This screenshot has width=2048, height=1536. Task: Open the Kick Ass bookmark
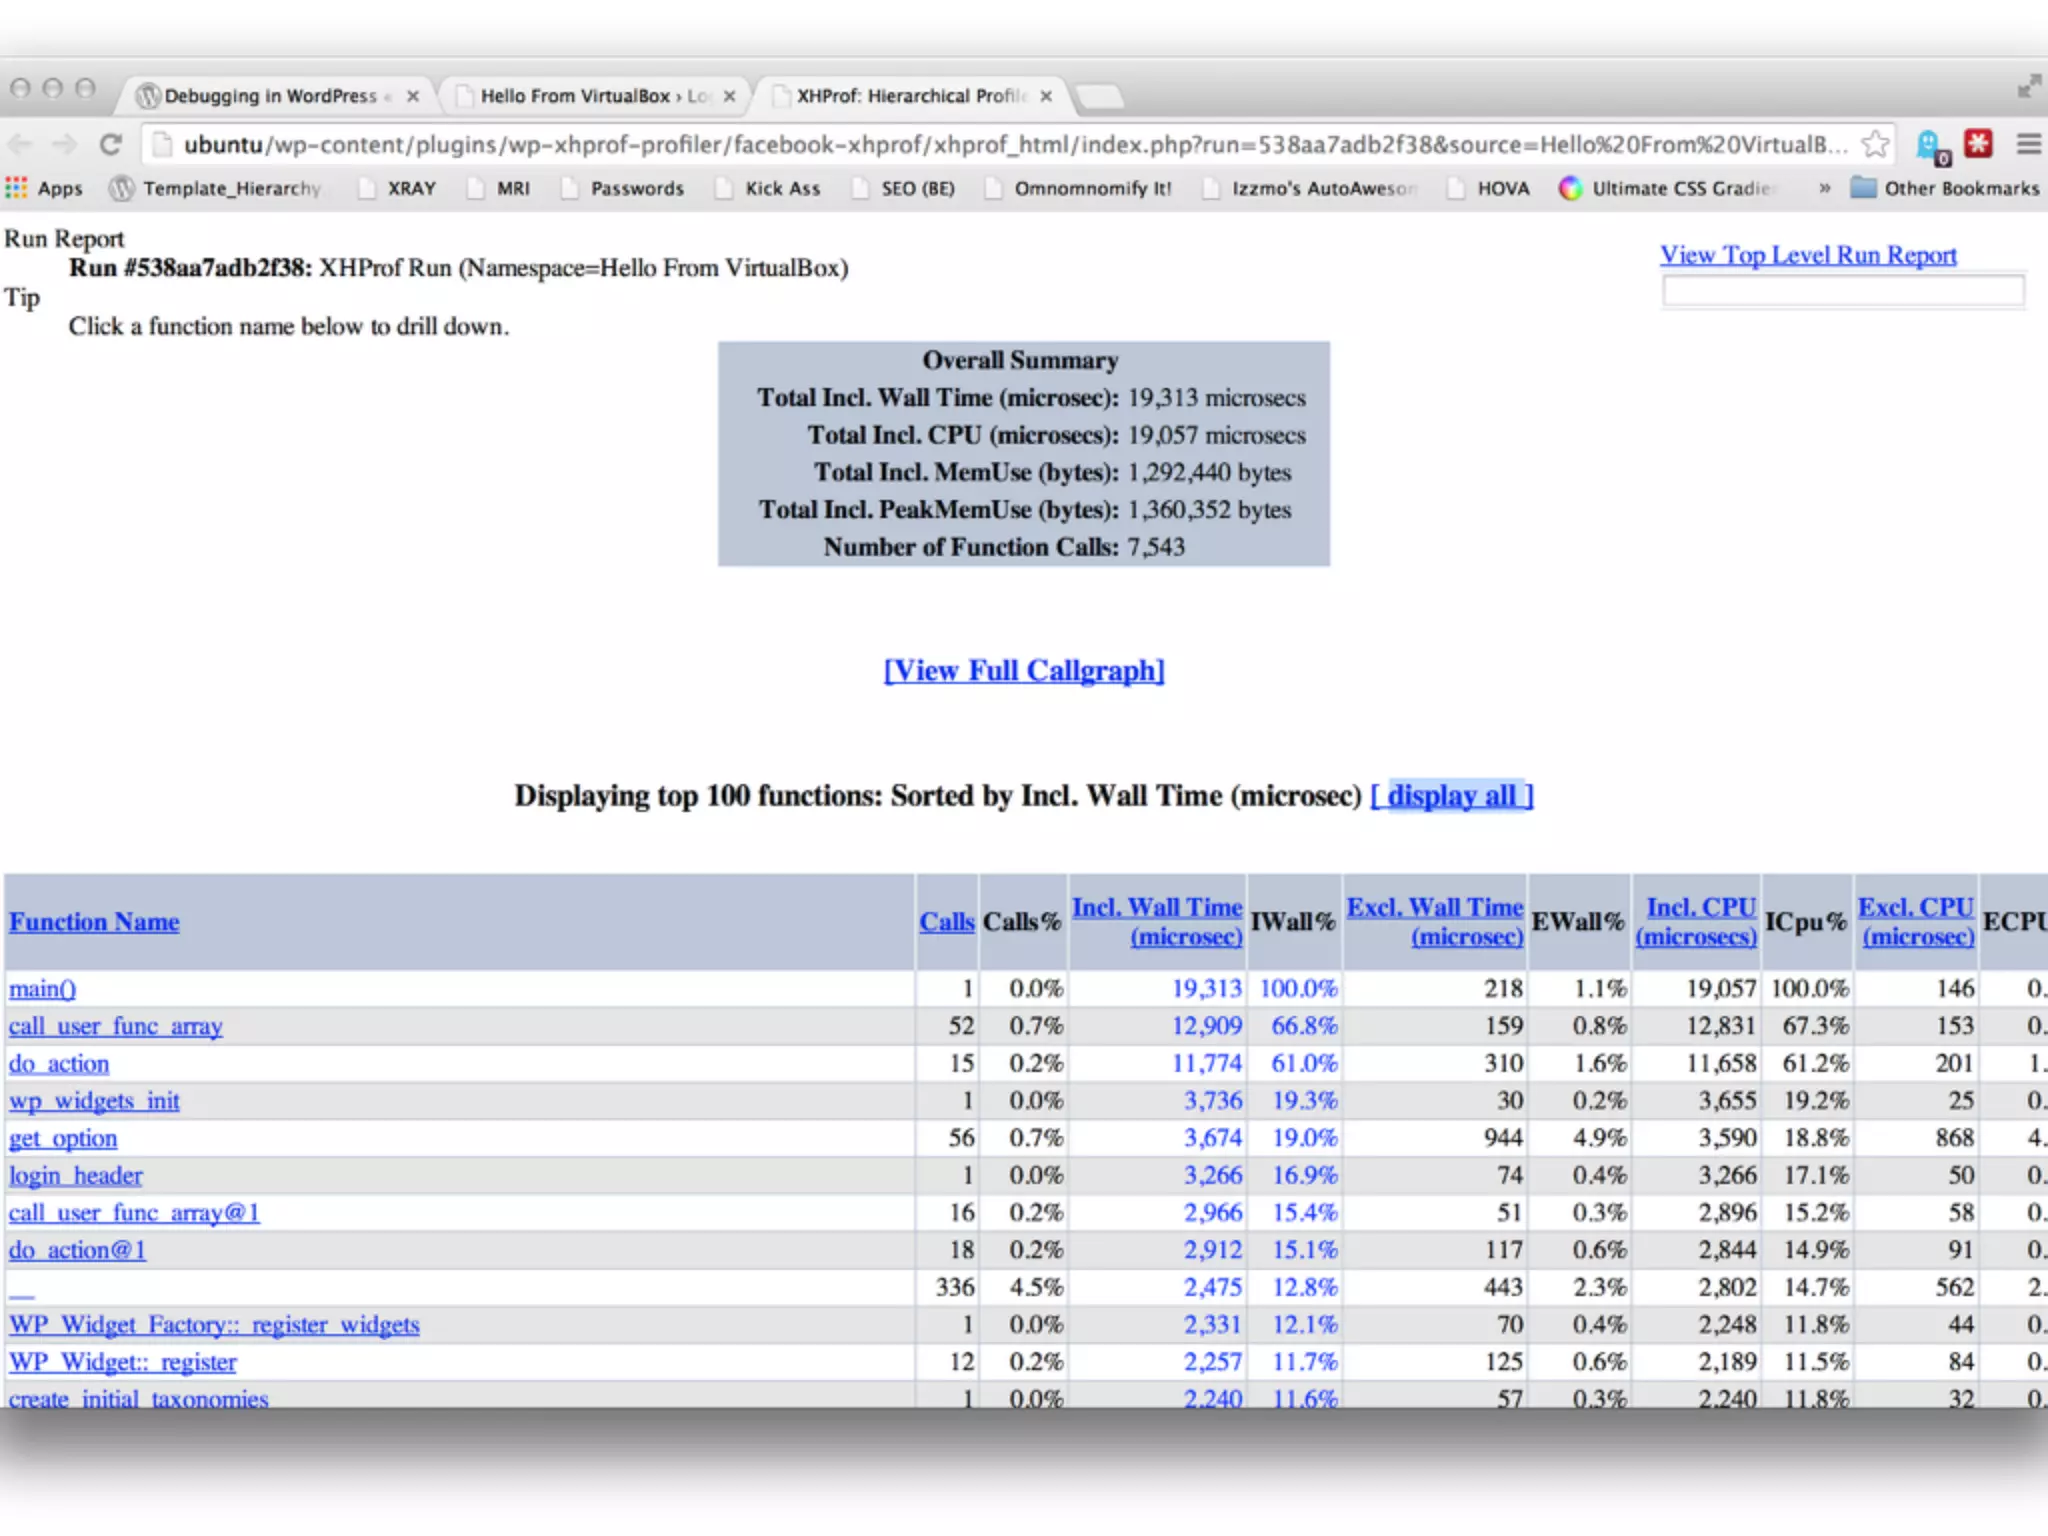768,188
